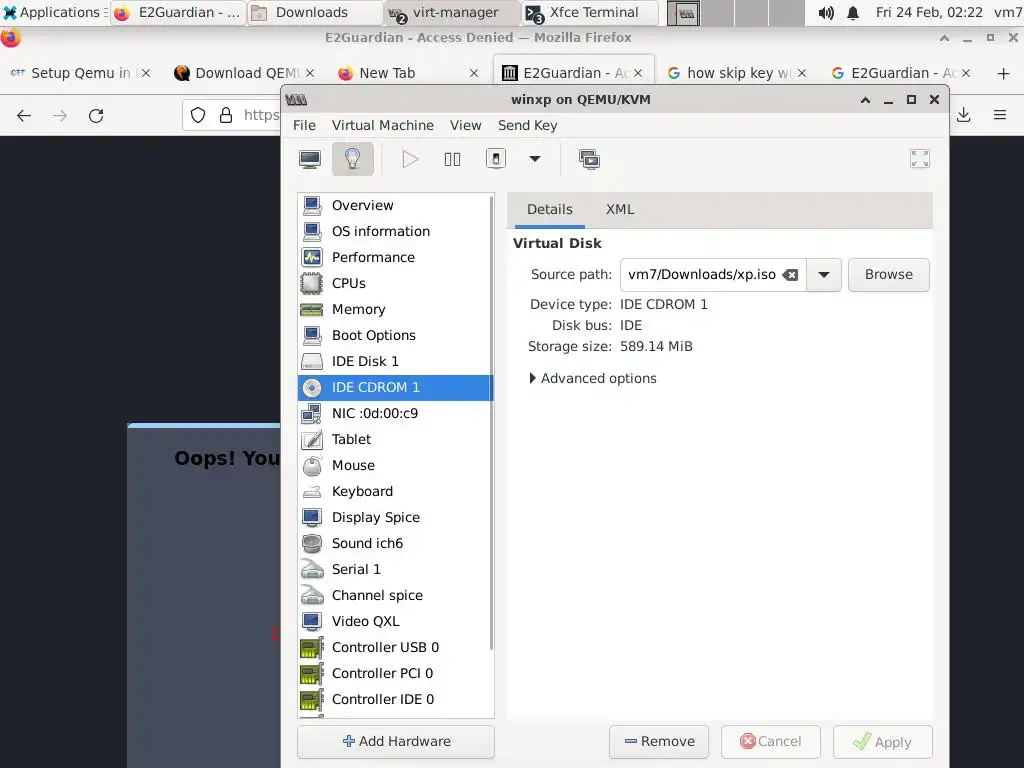
Task: Switch to the XML tab
Action: point(620,210)
